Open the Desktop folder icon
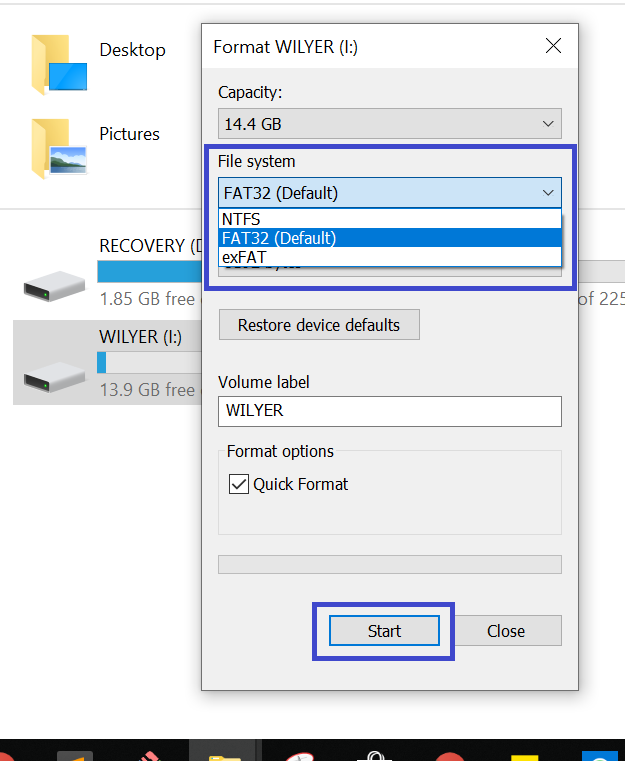The height and width of the screenshot is (761, 625). click(x=59, y=65)
